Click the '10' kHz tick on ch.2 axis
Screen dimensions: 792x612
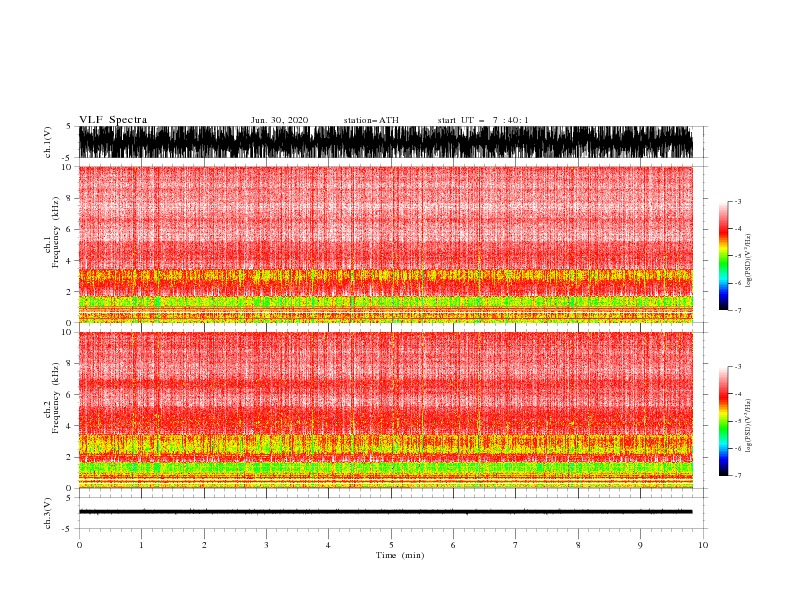(67, 332)
